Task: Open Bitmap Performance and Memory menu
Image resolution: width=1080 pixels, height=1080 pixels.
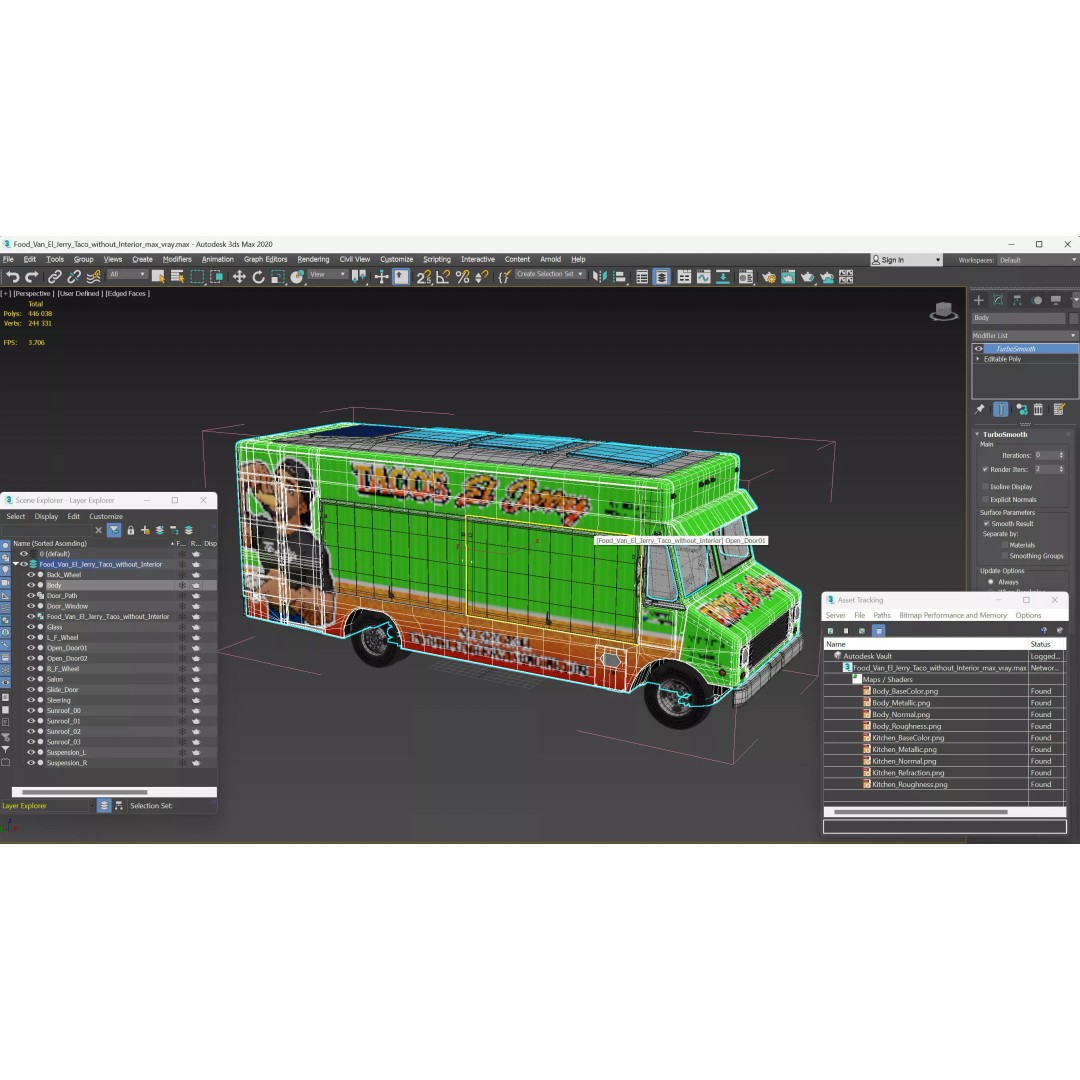Action: click(953, 615)
